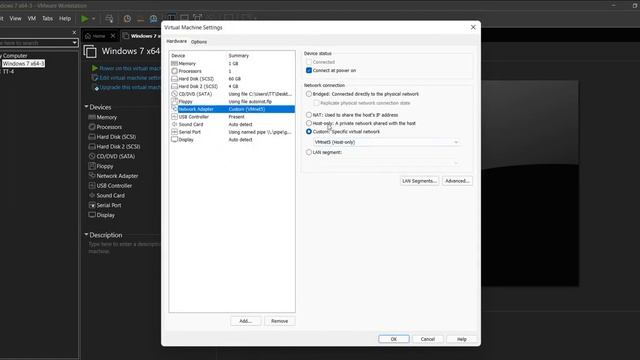Select the Custom specific virtual network radio
The height and width of the screenshot is (360, 640).
point(309,131)
